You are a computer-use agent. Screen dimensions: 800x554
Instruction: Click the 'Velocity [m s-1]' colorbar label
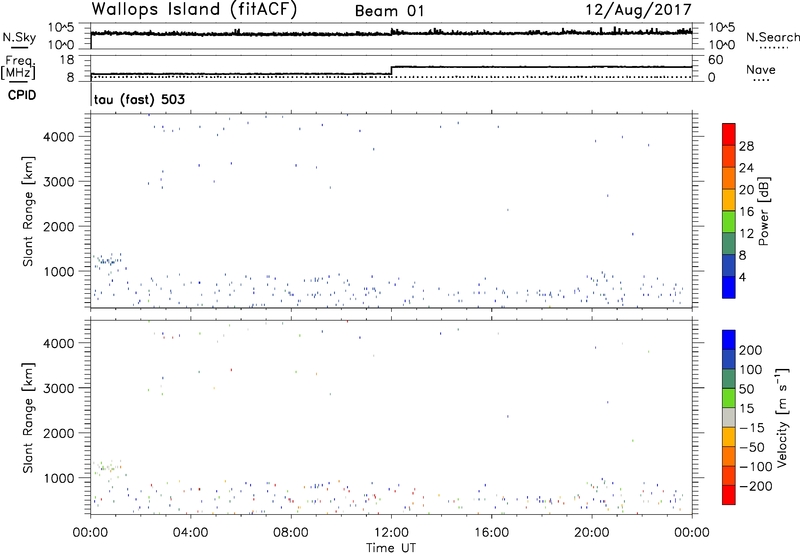click(782, 417)
